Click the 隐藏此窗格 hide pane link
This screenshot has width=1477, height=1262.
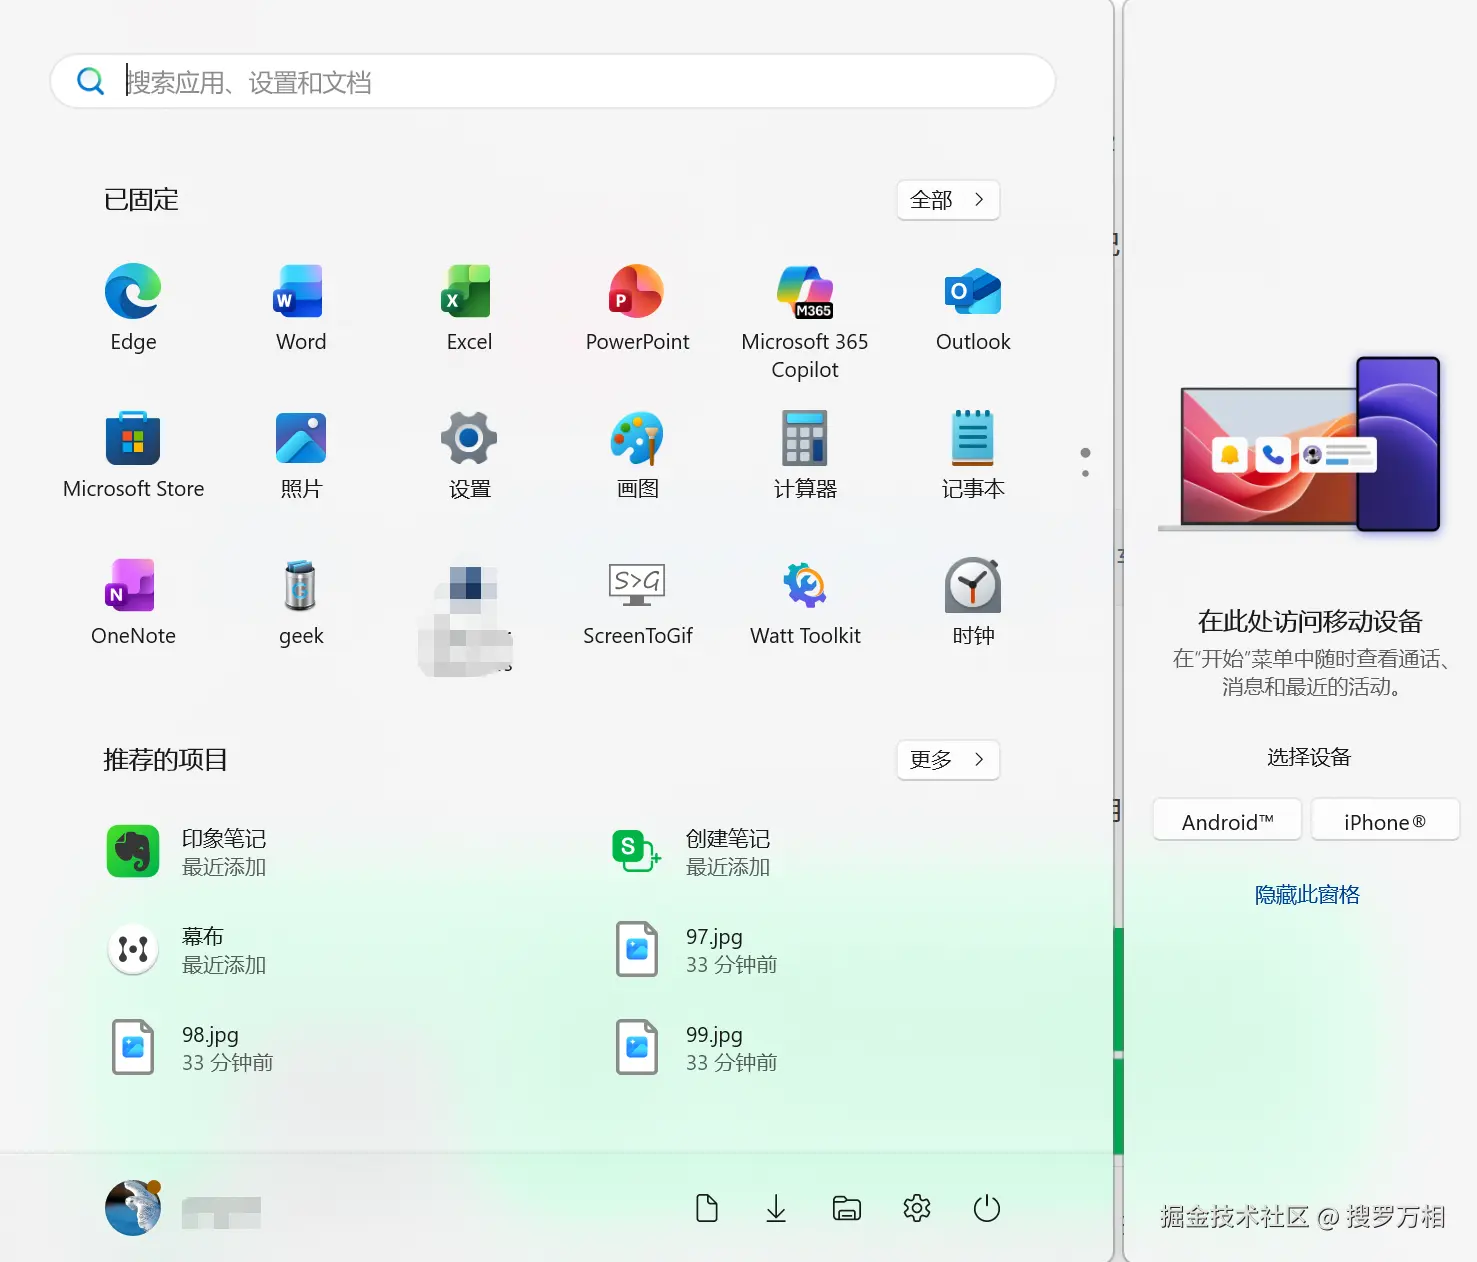click(x=1307, y=895)
